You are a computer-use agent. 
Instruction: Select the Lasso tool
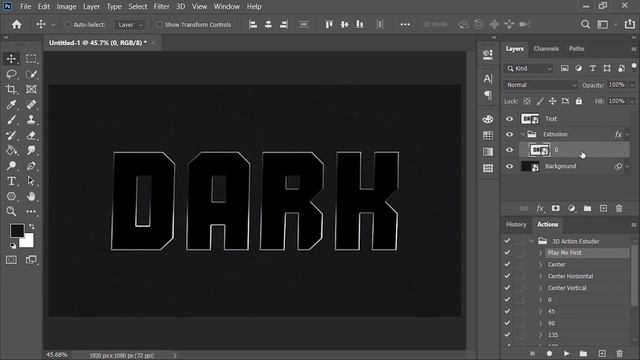click(11, 74)
